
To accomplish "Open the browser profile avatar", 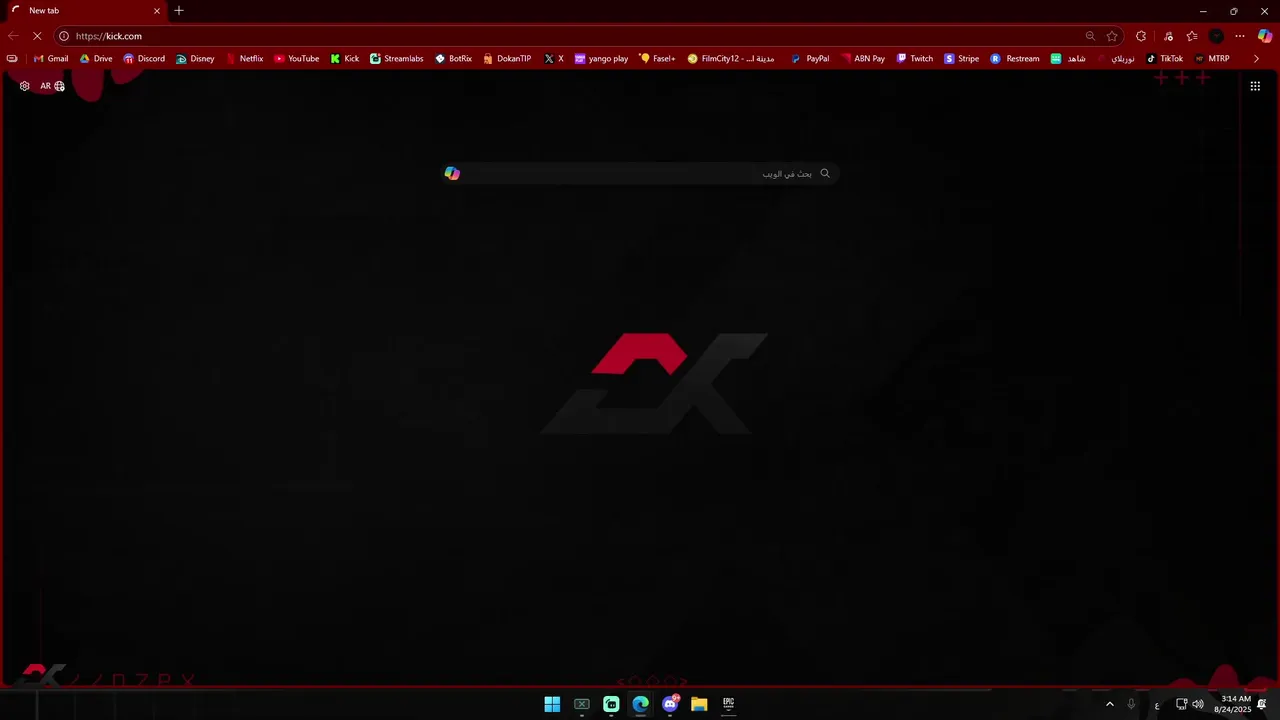I will tap(1216, 36).
